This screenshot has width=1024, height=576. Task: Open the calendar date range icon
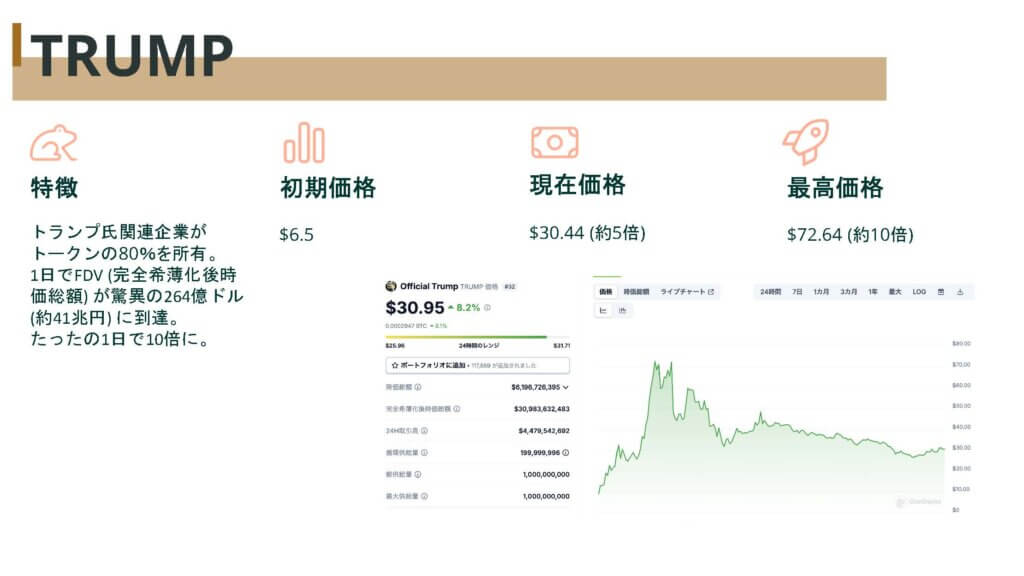point(941,292)
